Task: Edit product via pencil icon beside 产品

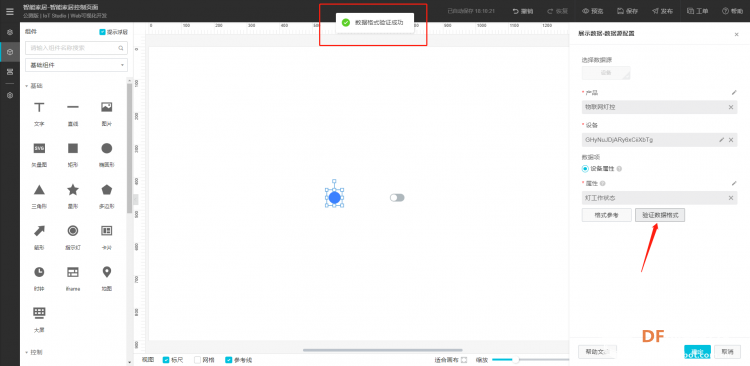Action: point(734,92)
